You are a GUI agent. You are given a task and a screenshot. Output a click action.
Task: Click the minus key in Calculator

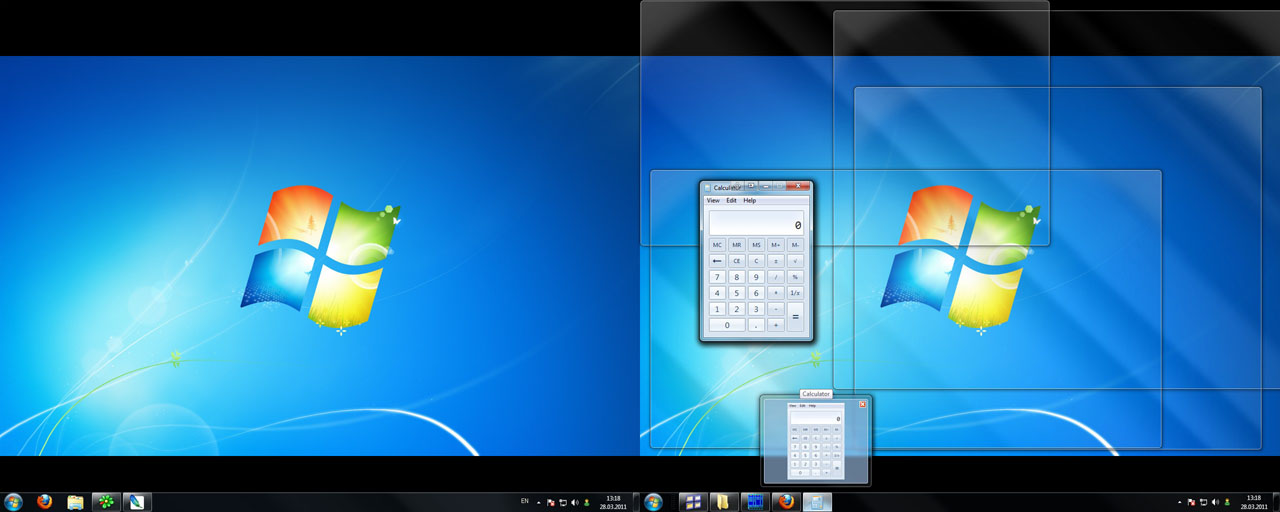(x=776, y=309)
